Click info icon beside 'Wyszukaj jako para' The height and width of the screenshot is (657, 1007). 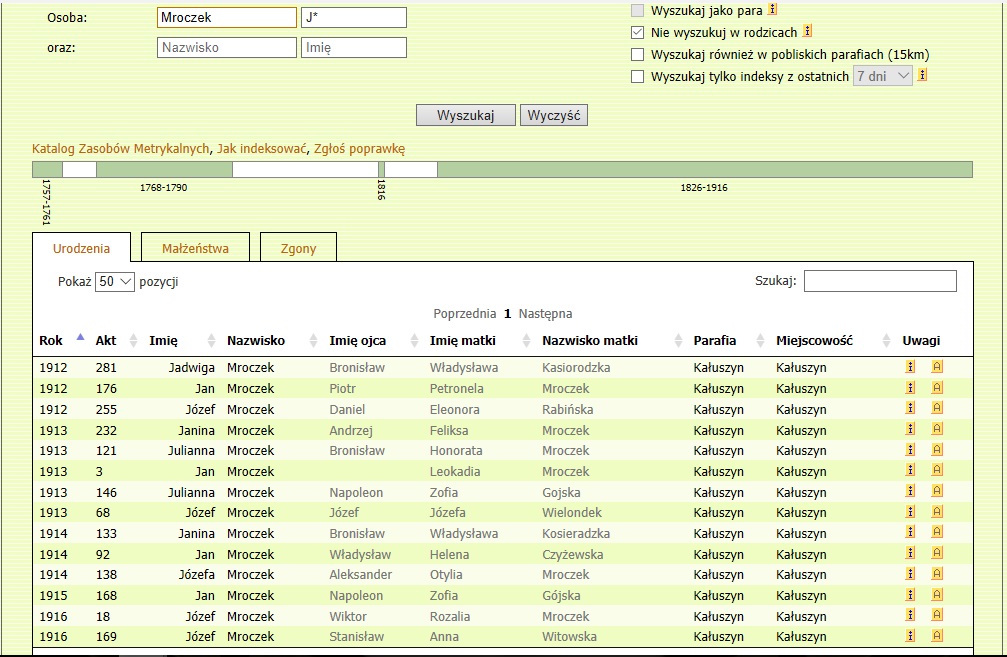[x=772, y=10]
